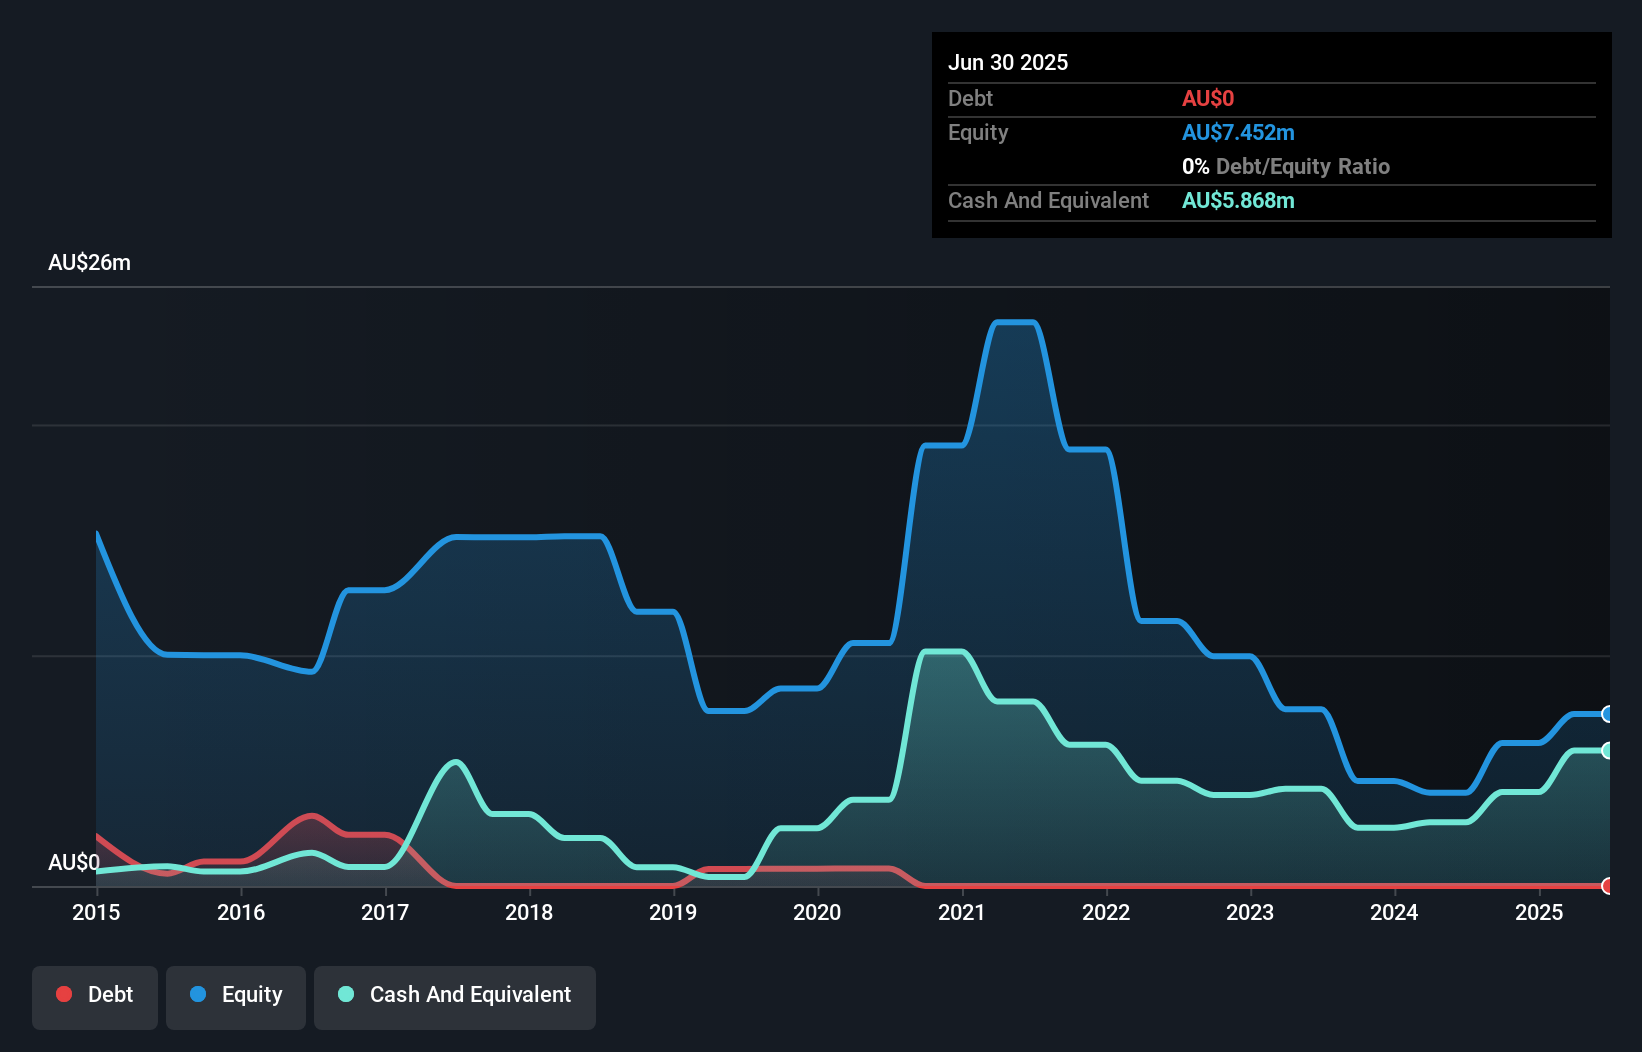Screen dimensions: 1642x1052
Task: Click the AU$7.452m Equity value
Action: 1239,132
